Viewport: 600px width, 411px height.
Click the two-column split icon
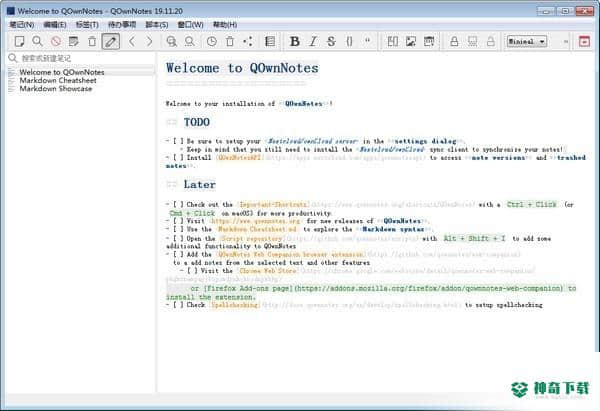click(x=393, y=41)
